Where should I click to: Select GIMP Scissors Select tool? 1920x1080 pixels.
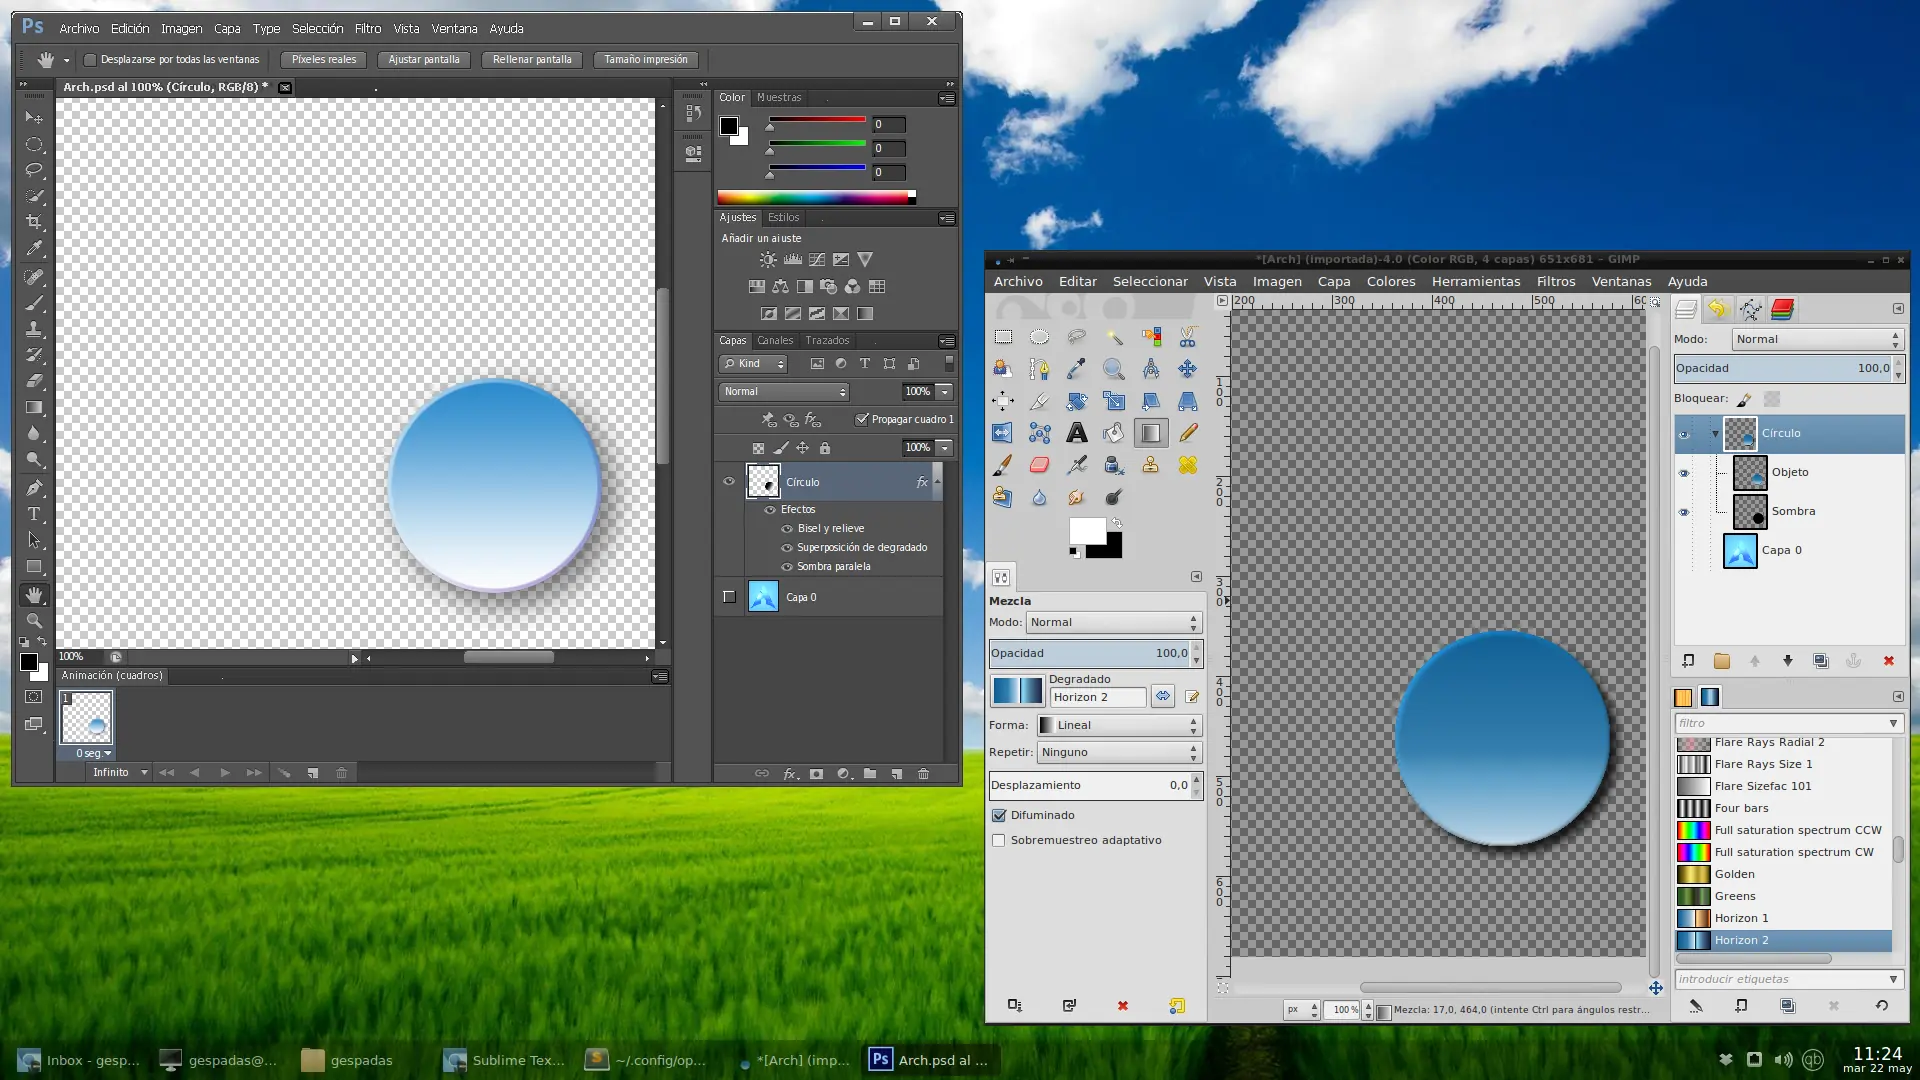(x=1187, y=337)
